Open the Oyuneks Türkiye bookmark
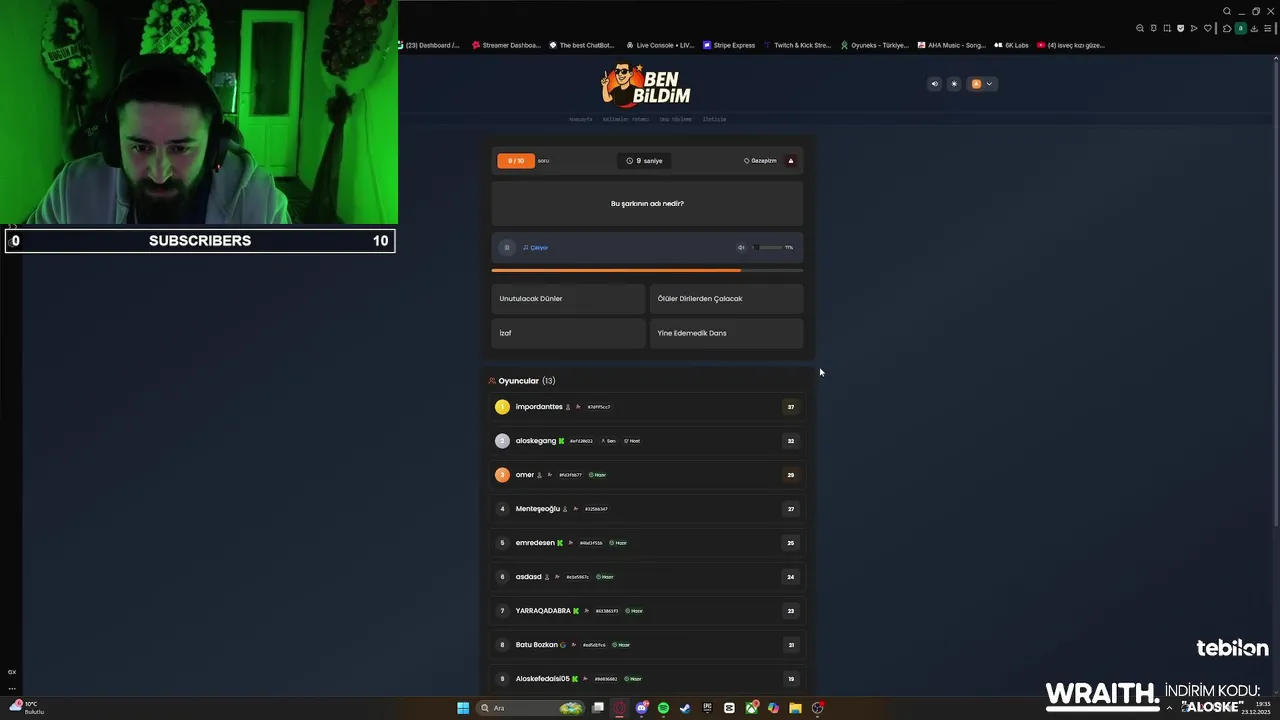The width and height of the screenshot is (1280, 720). (875, 45)
